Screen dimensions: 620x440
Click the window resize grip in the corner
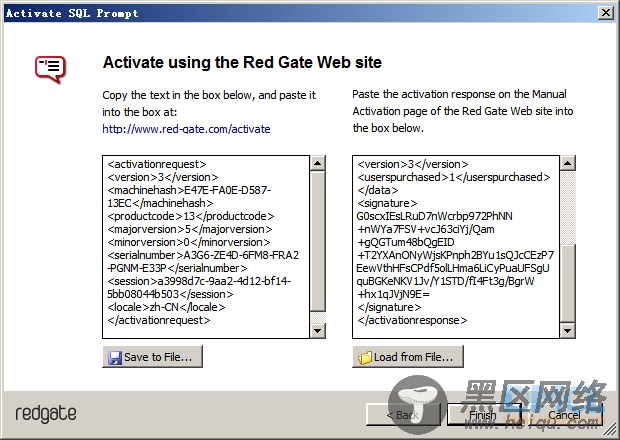pyautogui.click(x=611, y=431)
